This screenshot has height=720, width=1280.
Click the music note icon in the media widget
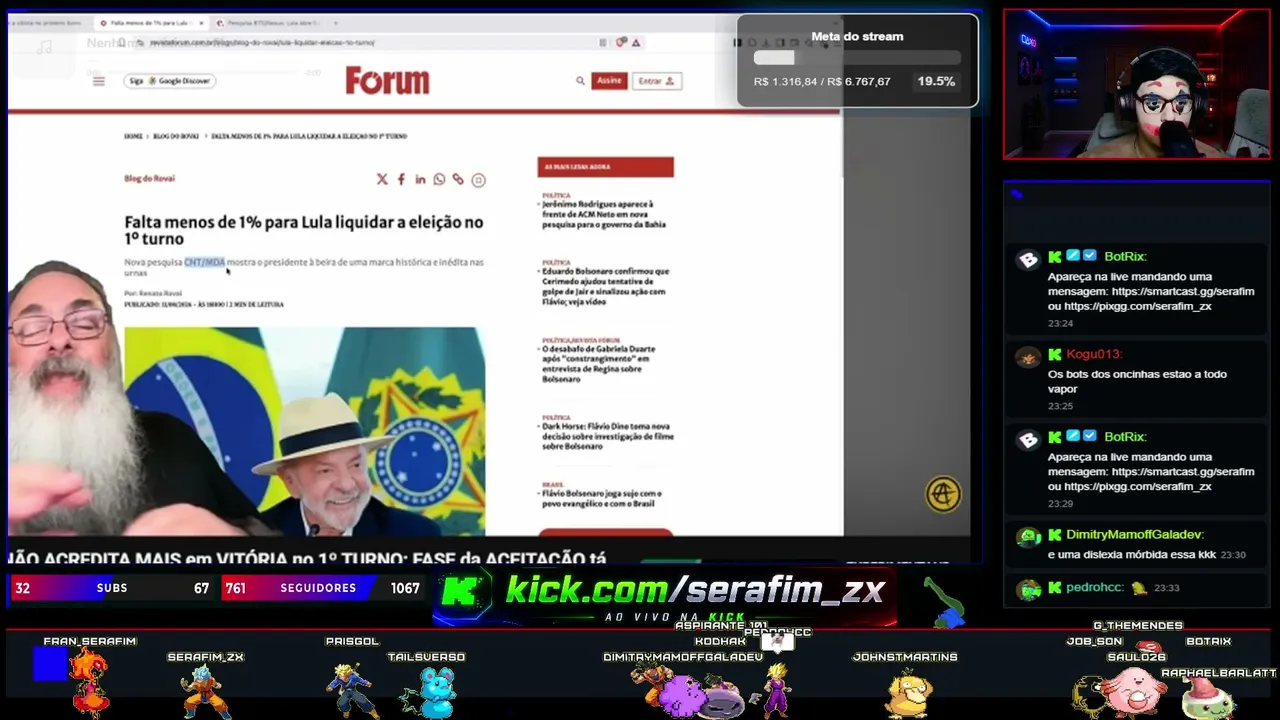(x=44, y=47)
